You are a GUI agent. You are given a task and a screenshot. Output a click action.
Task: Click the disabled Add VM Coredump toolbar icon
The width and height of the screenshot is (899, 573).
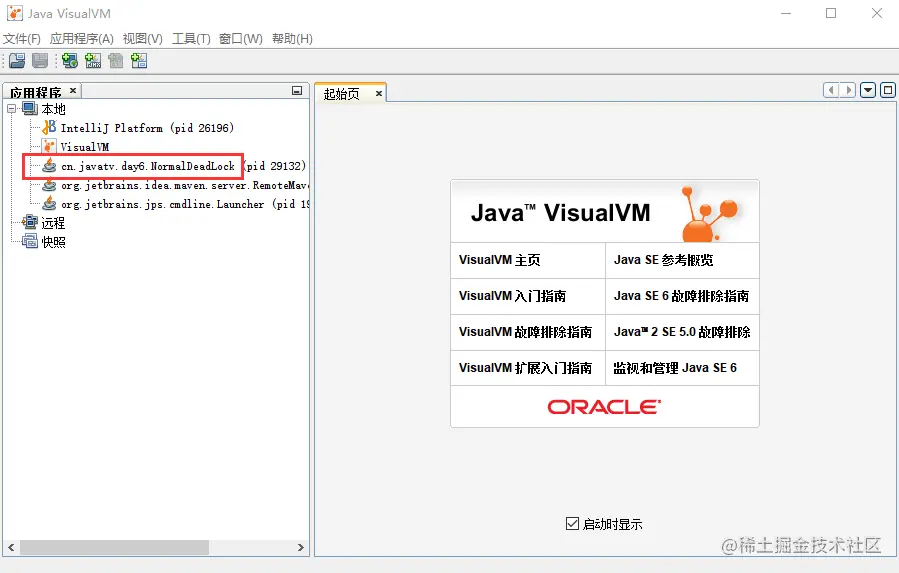tap(116, 61)
